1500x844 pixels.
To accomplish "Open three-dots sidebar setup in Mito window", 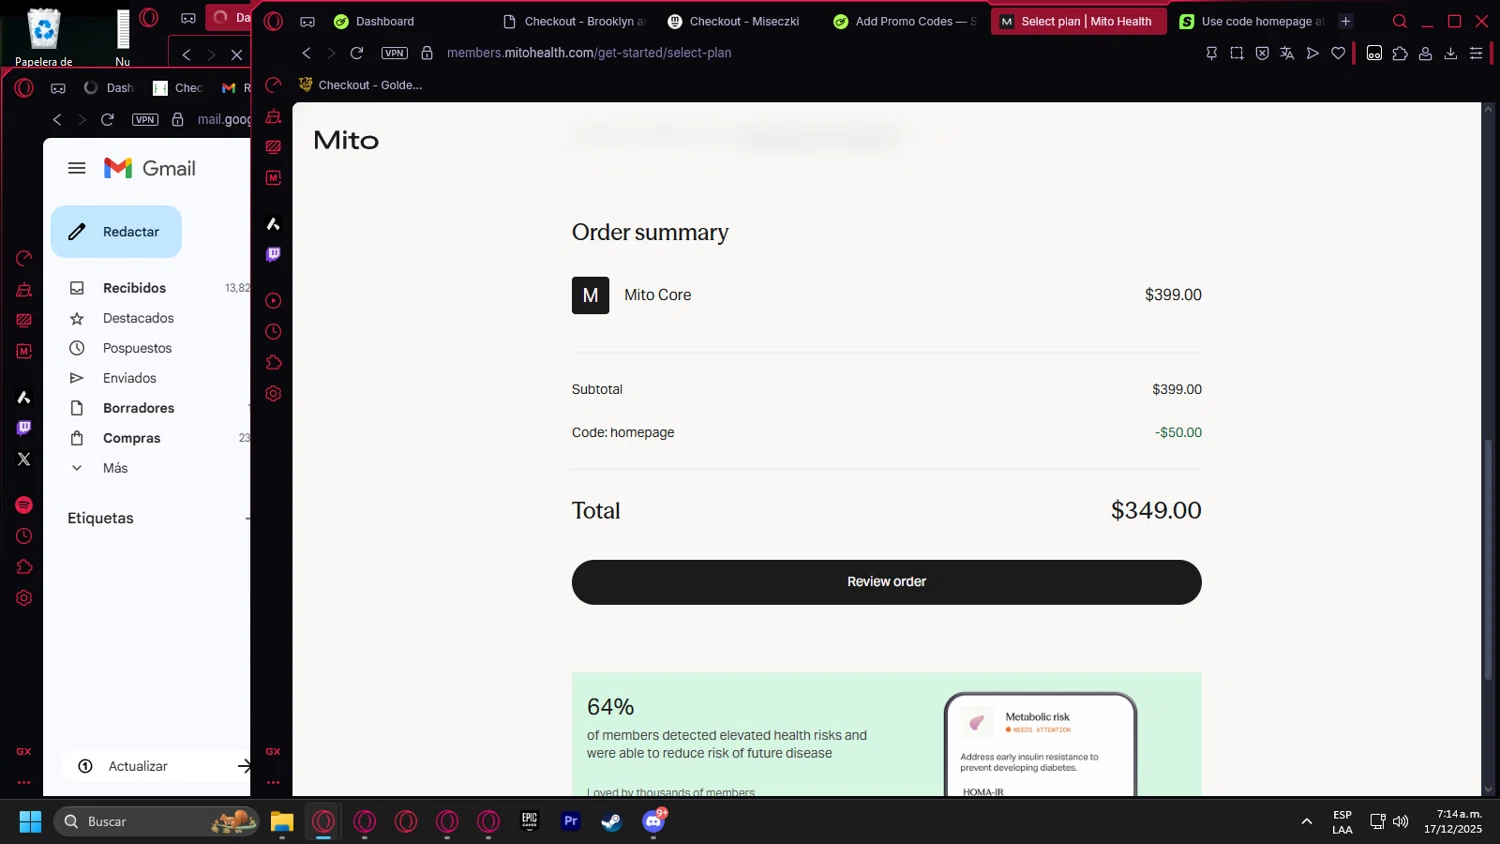I will click(x=273, y=782).
